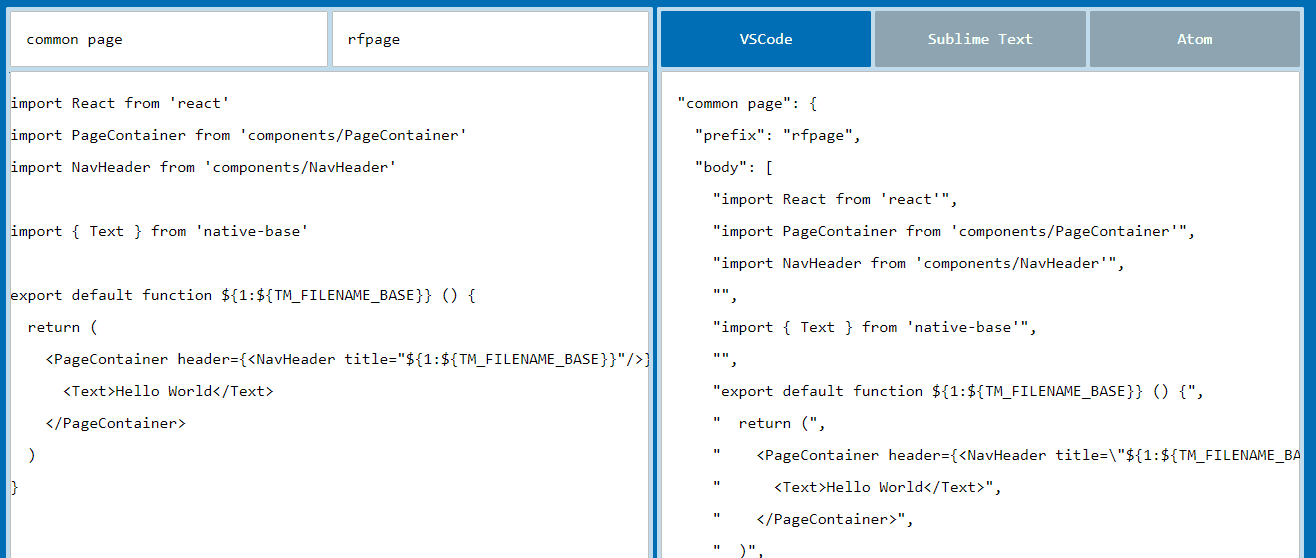Click the '<PageContainer header=' line in the left editor

point(347,359)
